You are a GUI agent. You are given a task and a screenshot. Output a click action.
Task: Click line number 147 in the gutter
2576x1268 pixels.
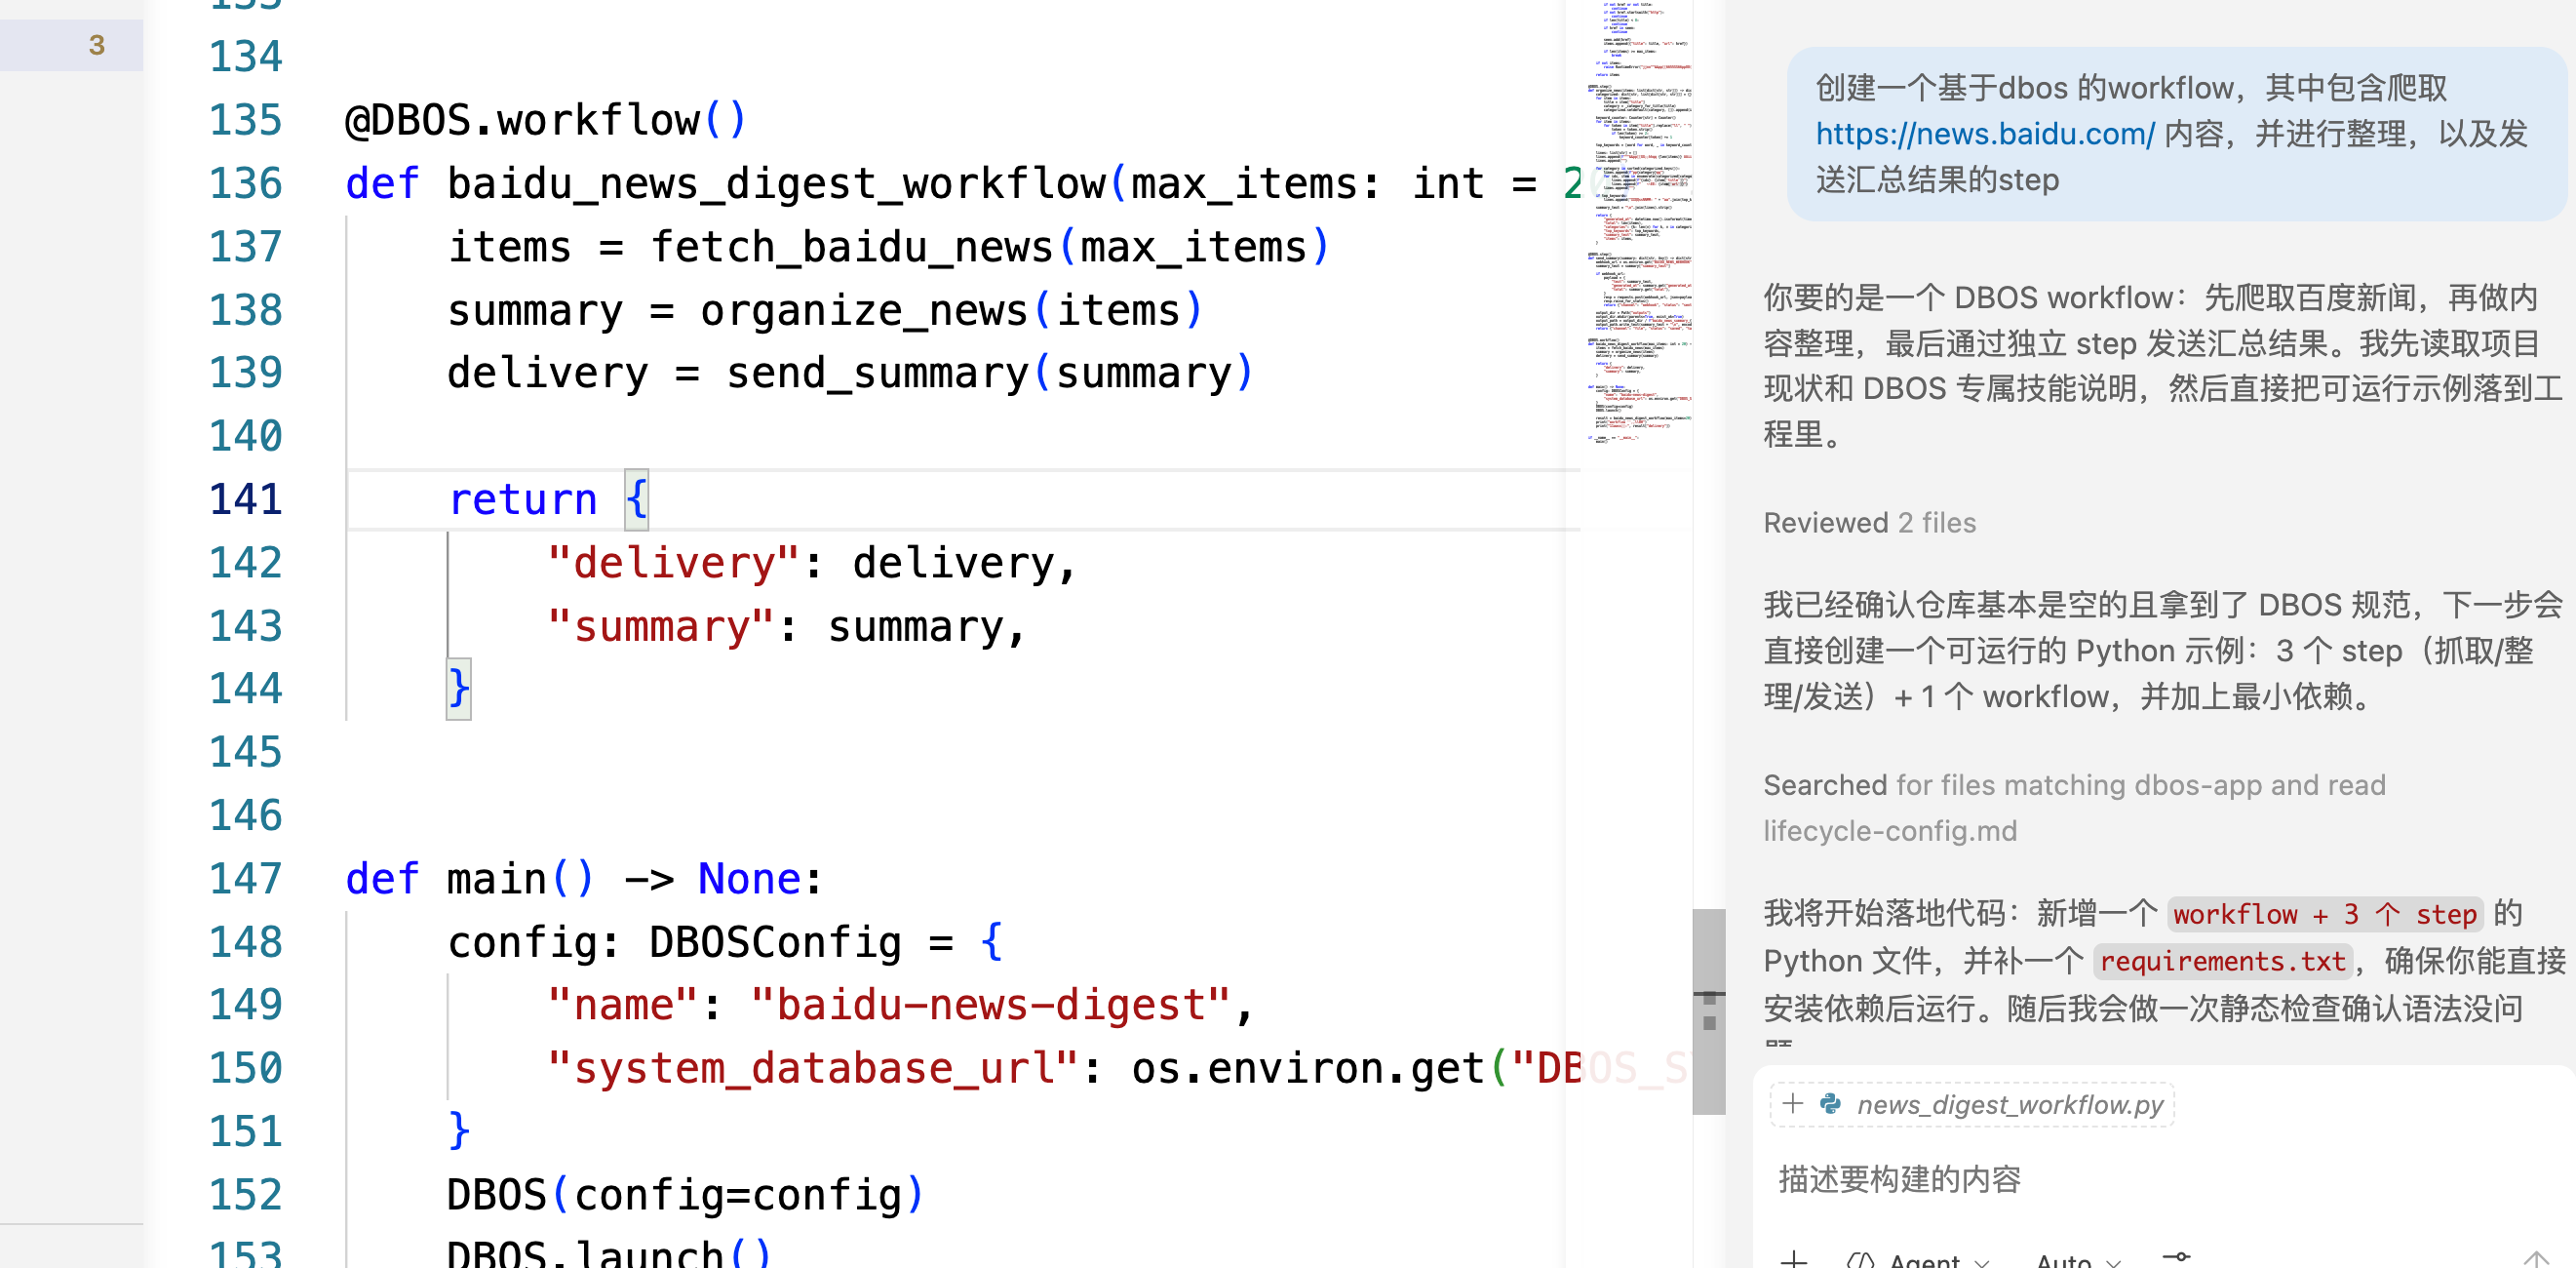point(246,878)
